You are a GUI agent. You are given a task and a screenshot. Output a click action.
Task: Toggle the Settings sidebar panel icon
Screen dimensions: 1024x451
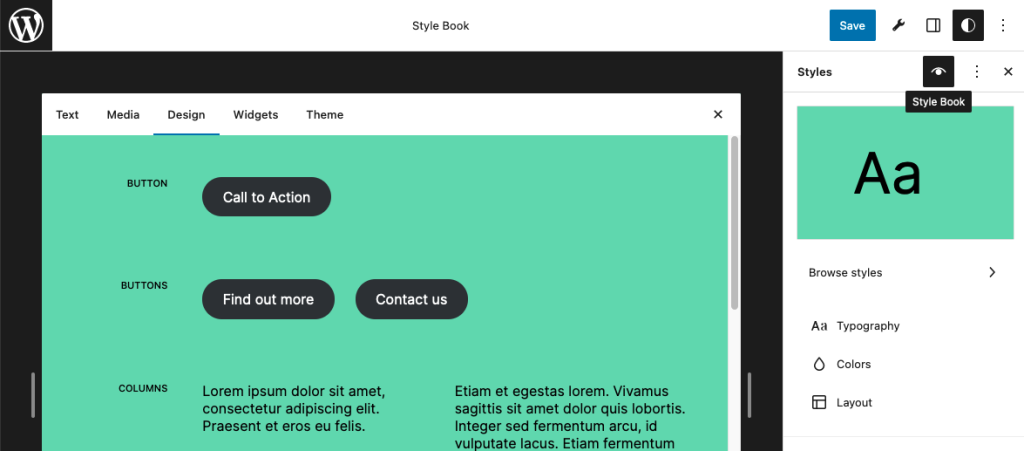click(933, 25)
